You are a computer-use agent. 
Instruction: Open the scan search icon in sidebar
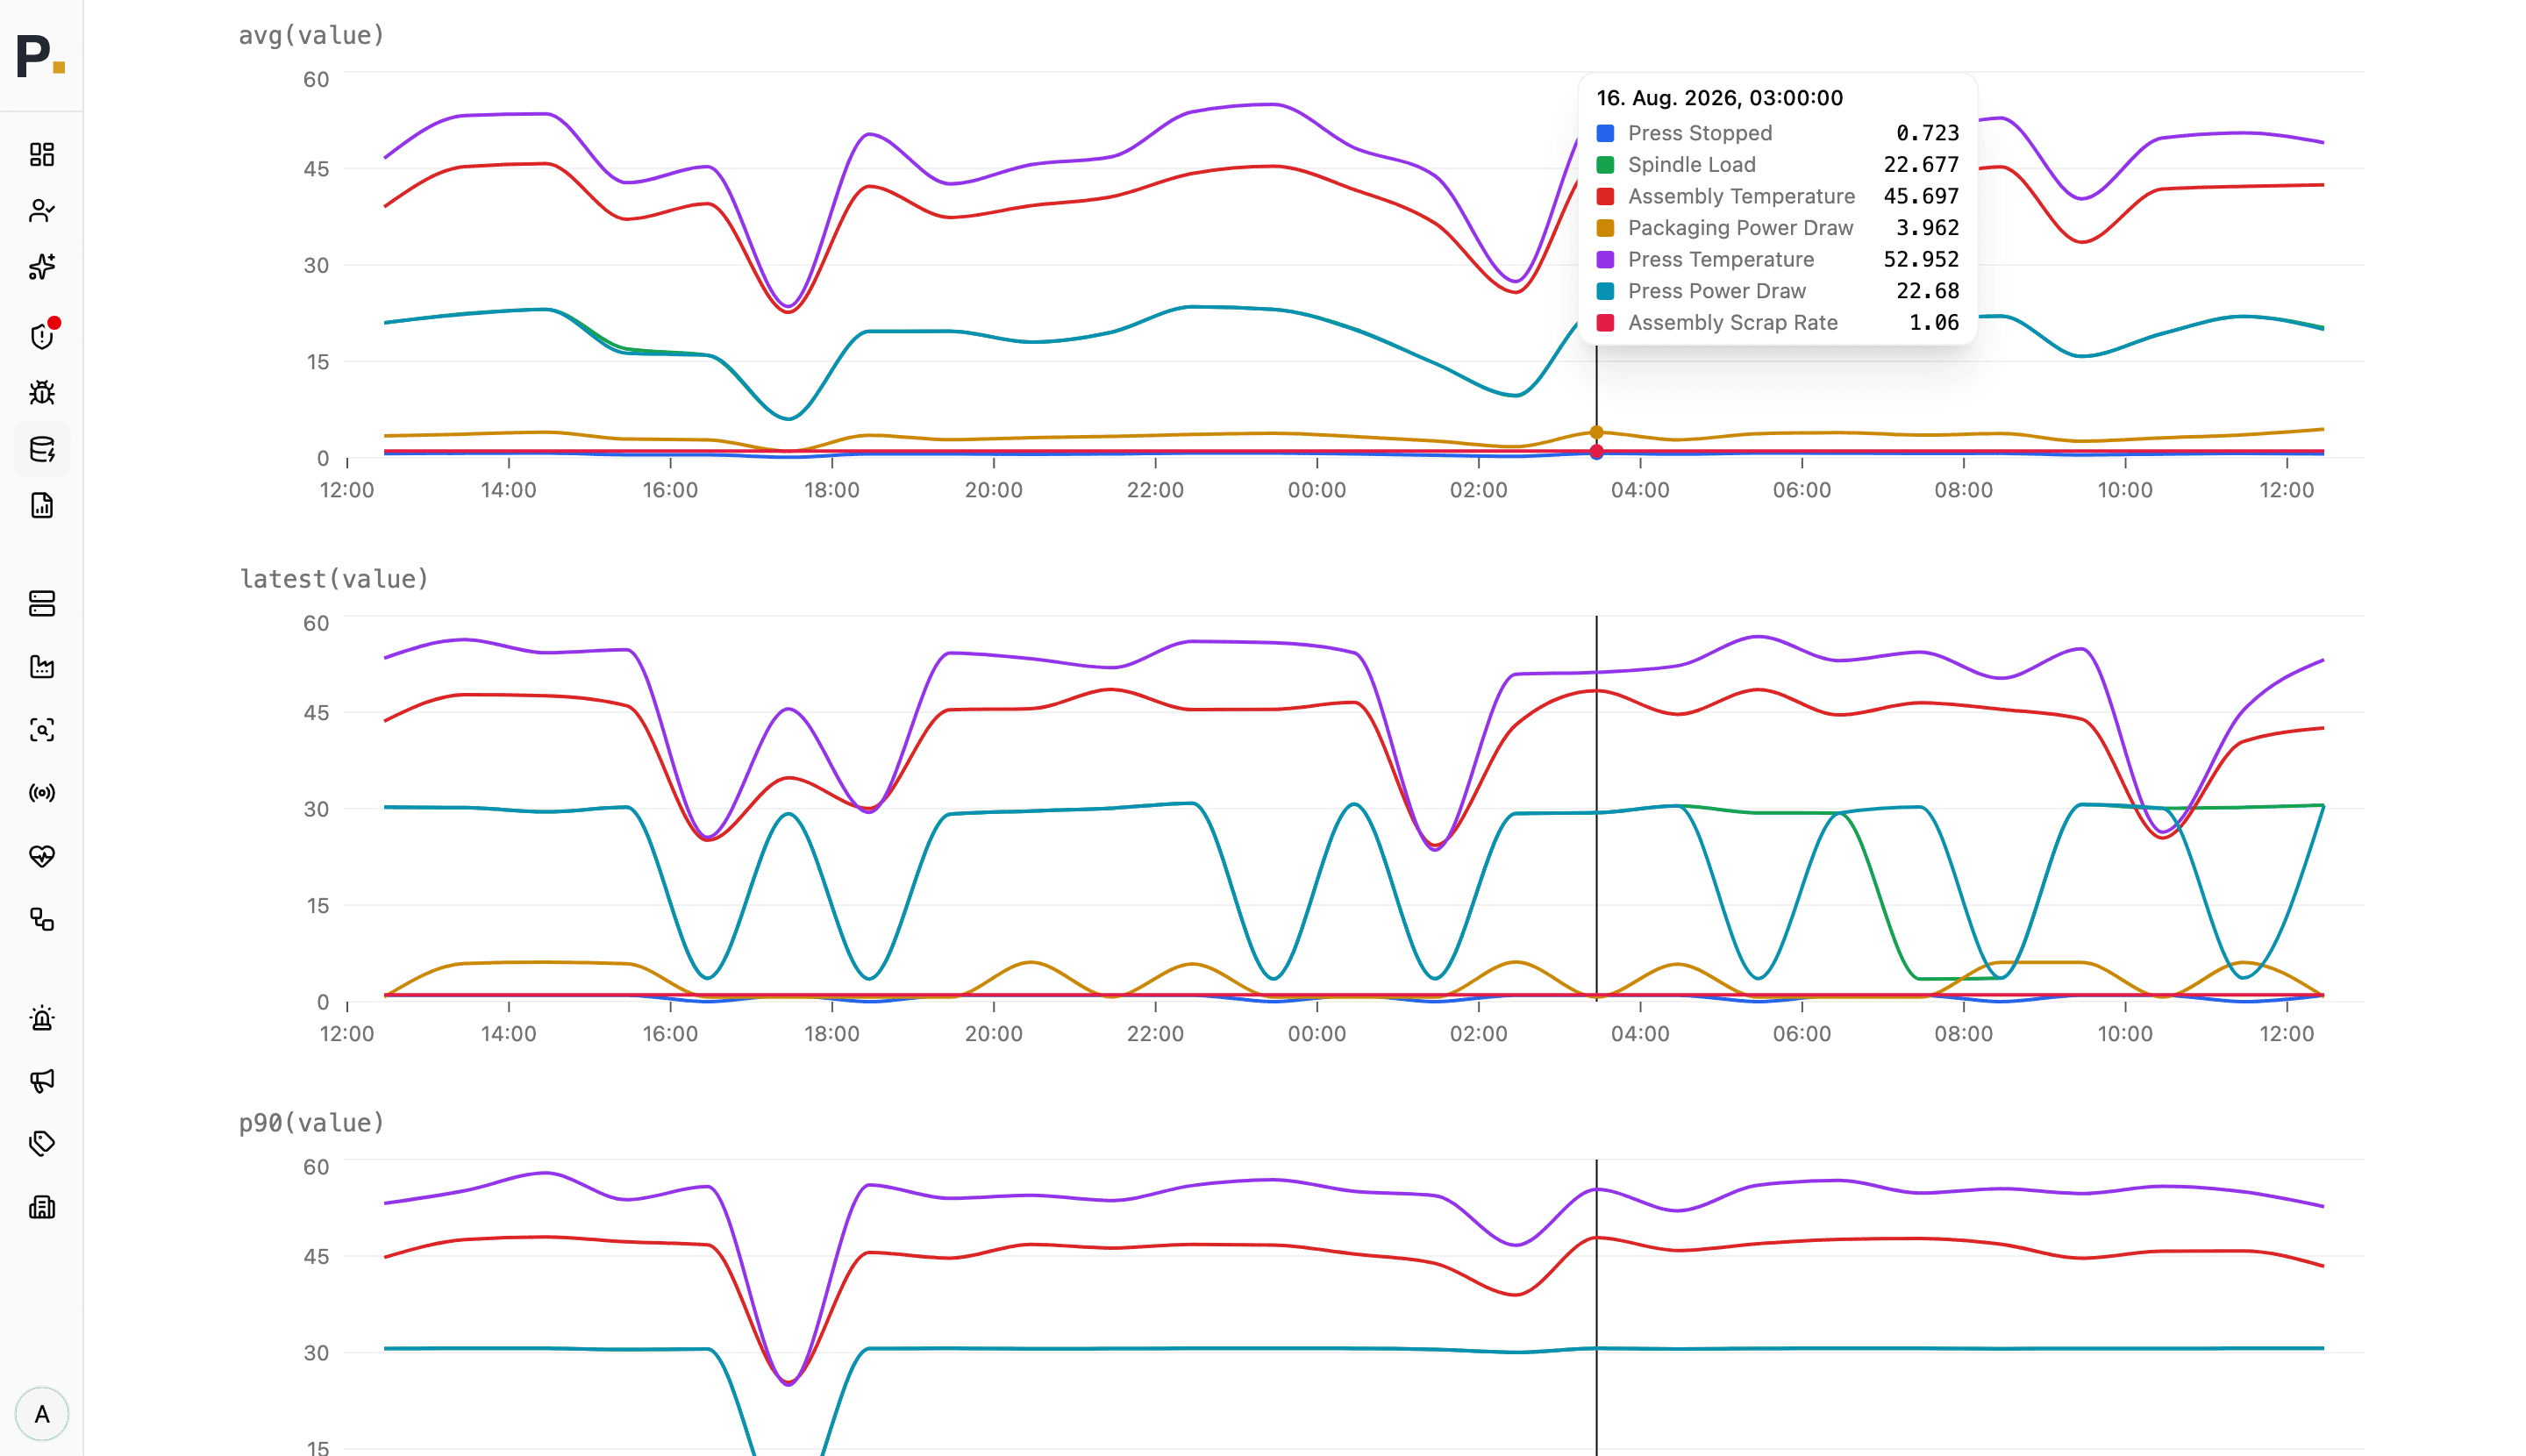pyautogui.click(x=42, y=730)
